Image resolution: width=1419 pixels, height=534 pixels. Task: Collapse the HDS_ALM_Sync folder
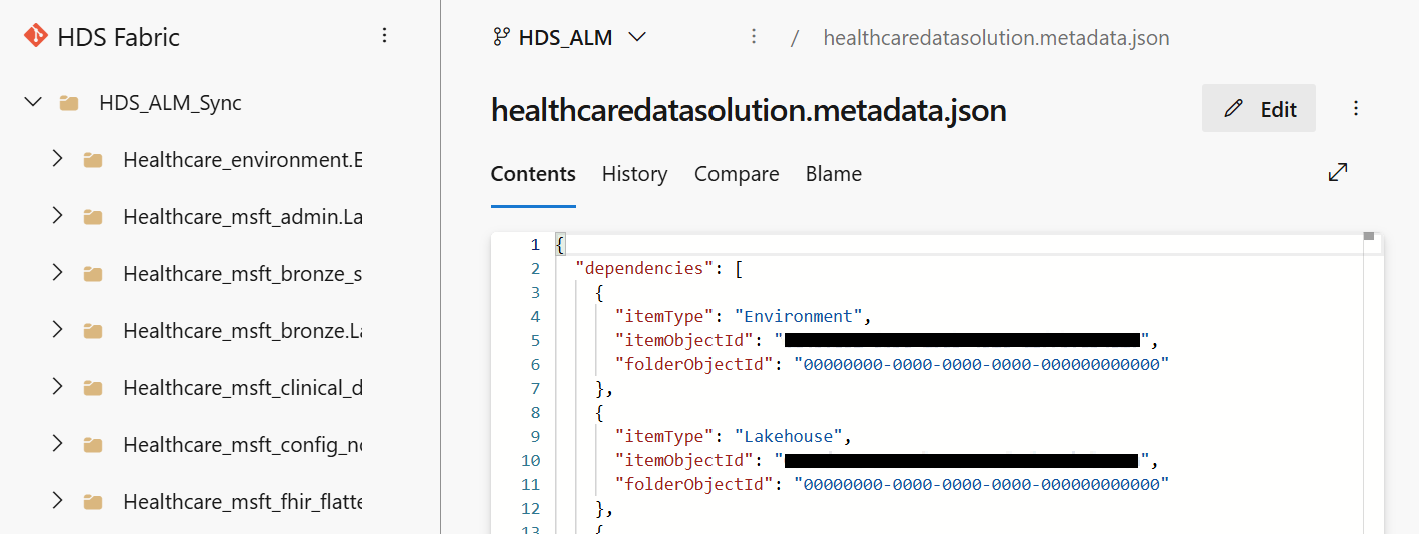(x=33, y=102)
